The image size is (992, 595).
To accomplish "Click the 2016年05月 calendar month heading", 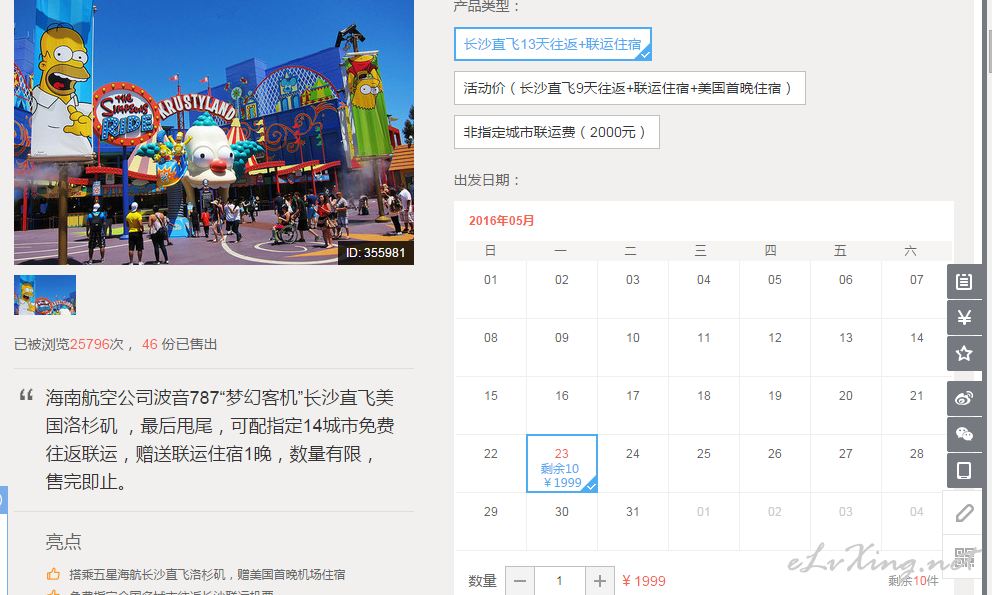I will tap(502, 221).
